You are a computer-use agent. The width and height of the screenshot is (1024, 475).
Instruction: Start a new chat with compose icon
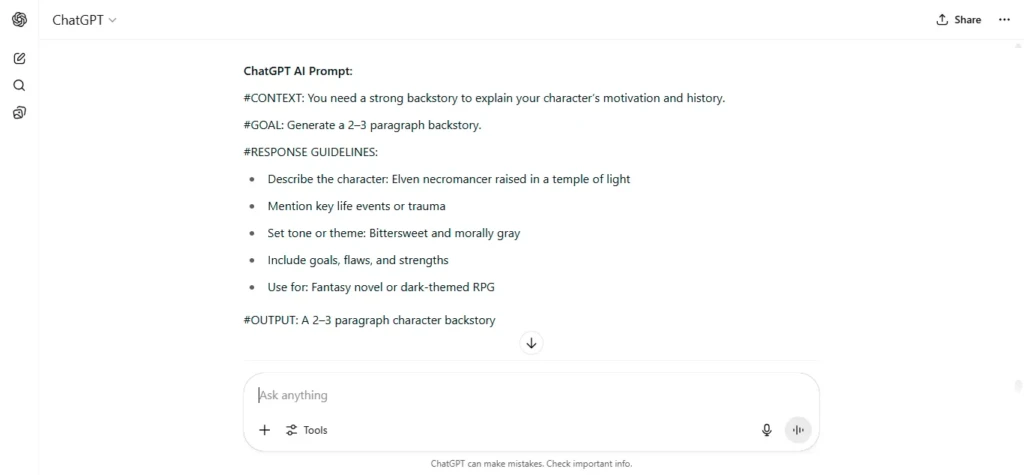[20, 58]
